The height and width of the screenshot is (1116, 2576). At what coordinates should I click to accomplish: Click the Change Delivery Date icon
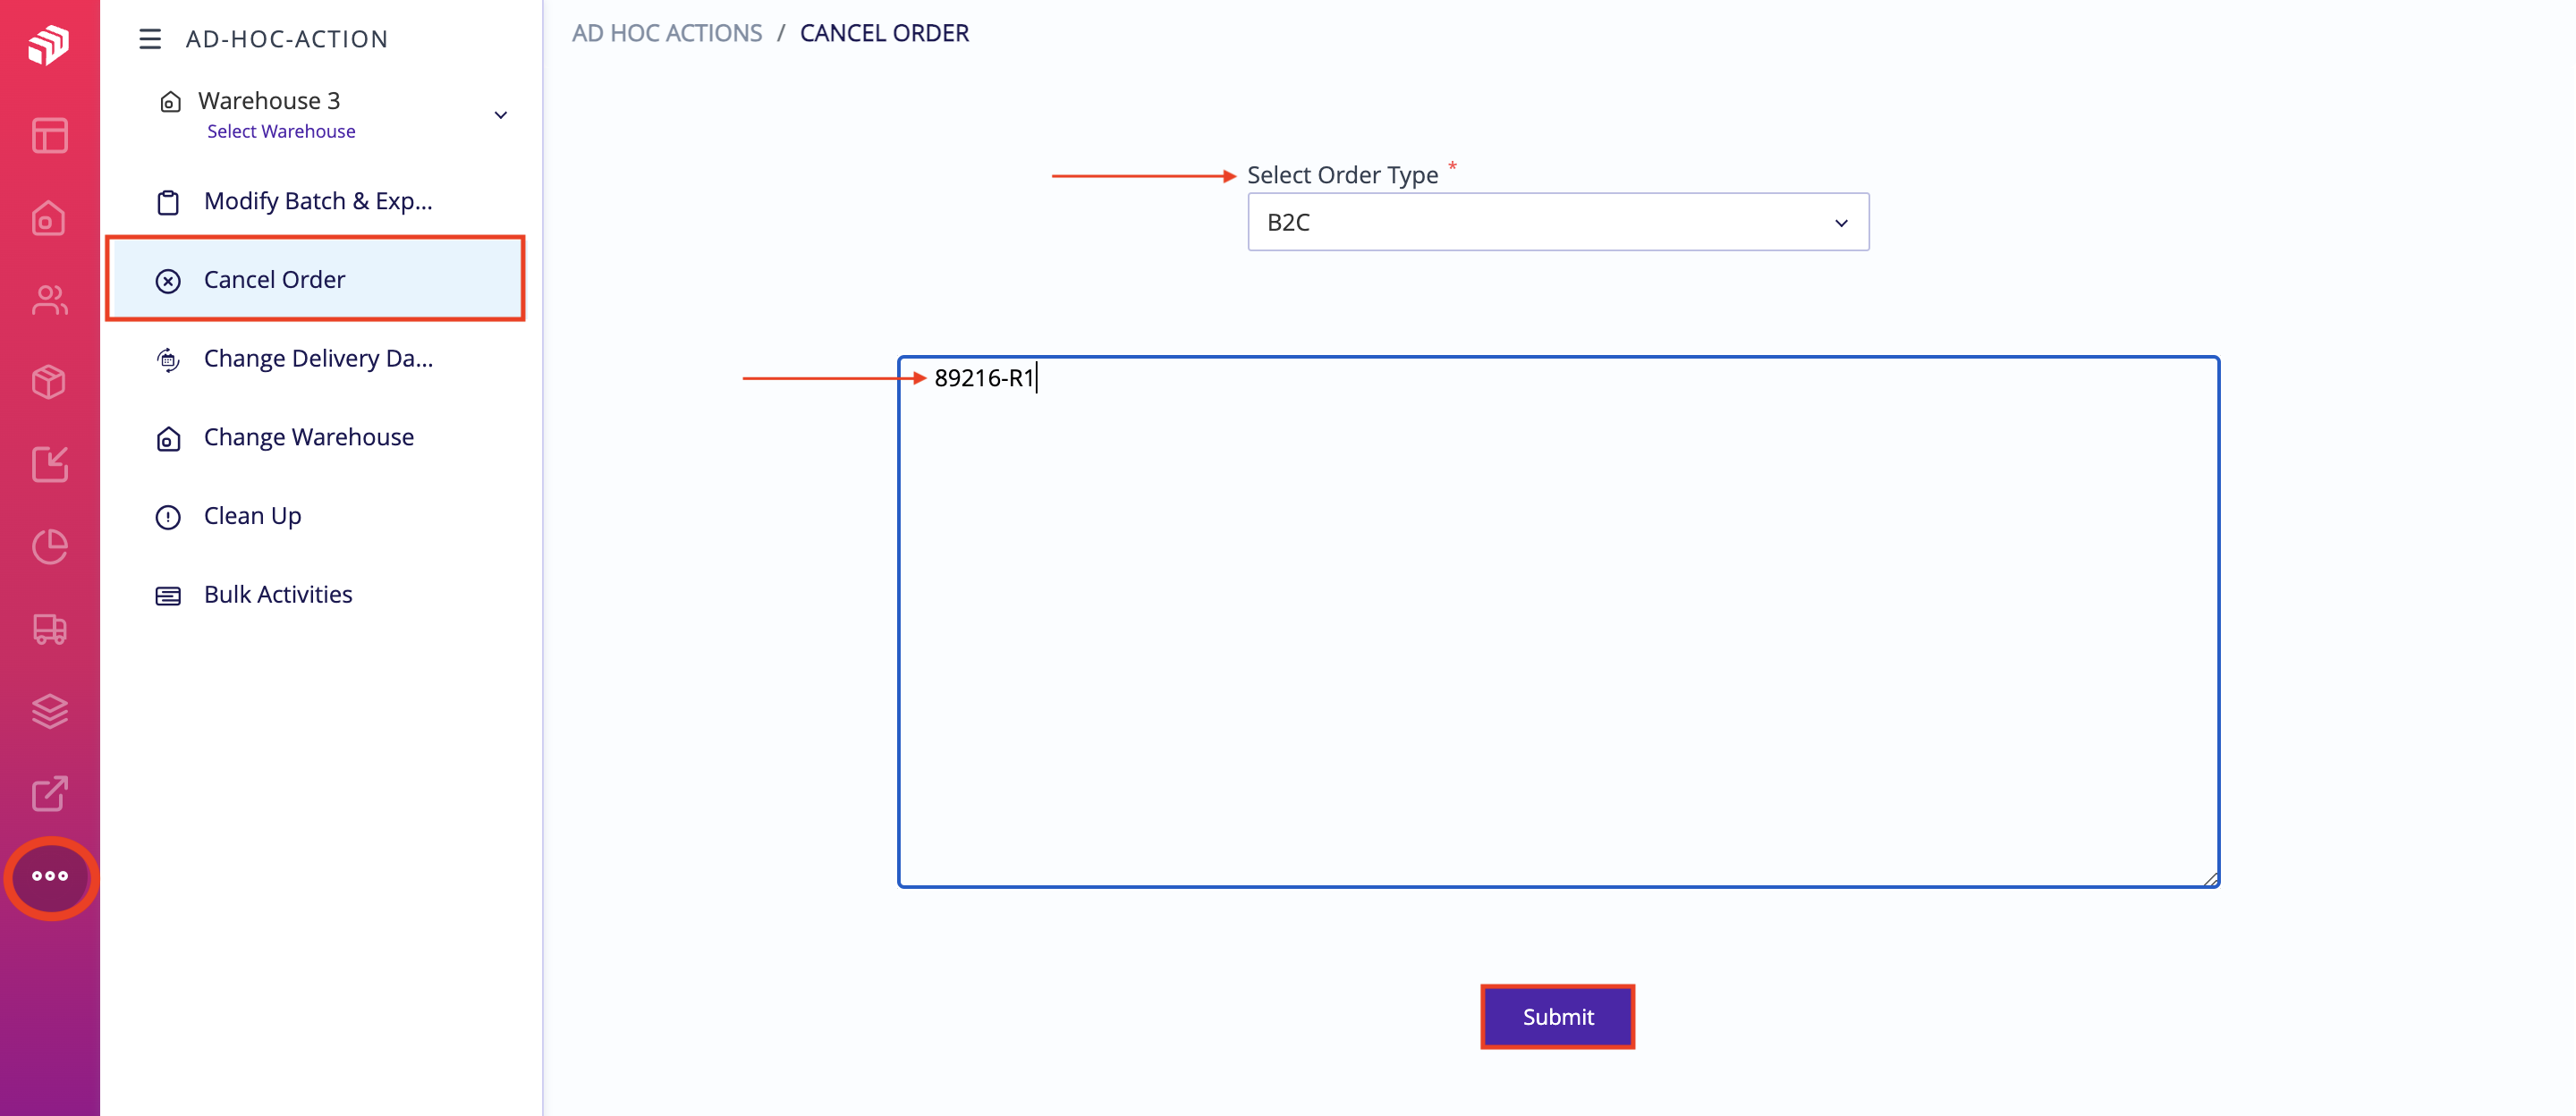tap(168, 360)
